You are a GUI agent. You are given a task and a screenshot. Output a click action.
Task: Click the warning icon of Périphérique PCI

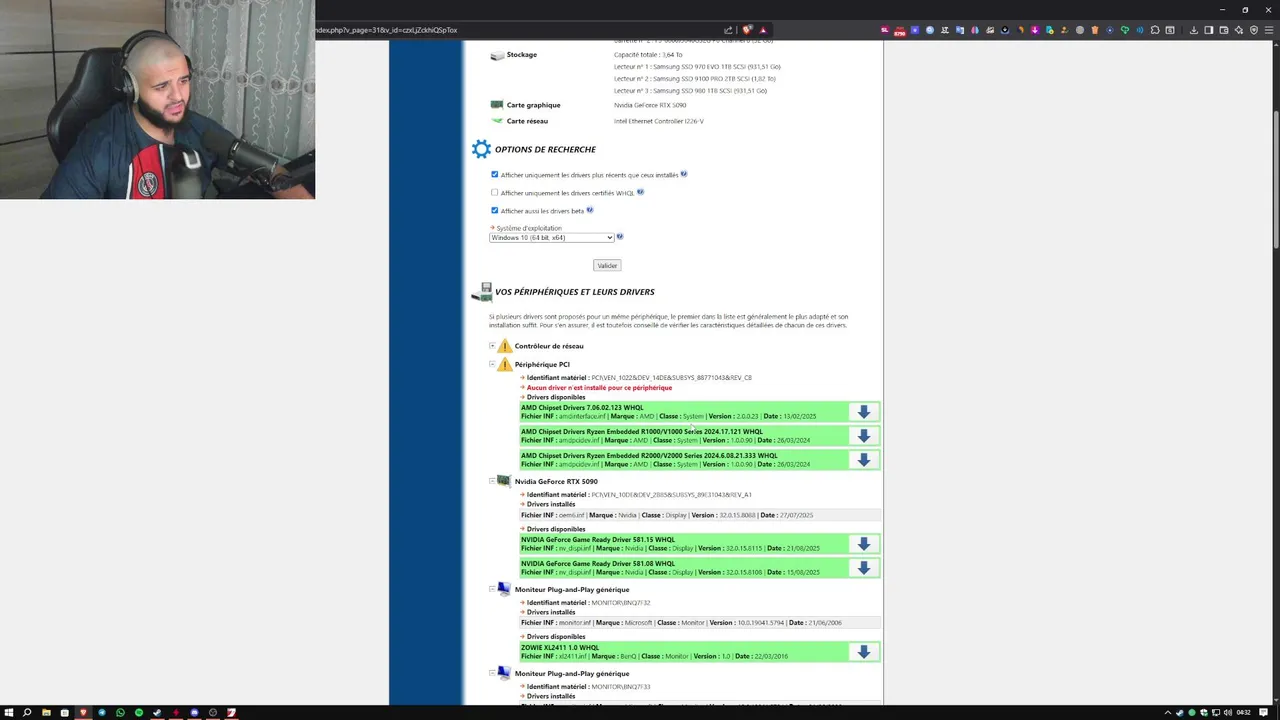pyautogui.click(x=505, y=364)
